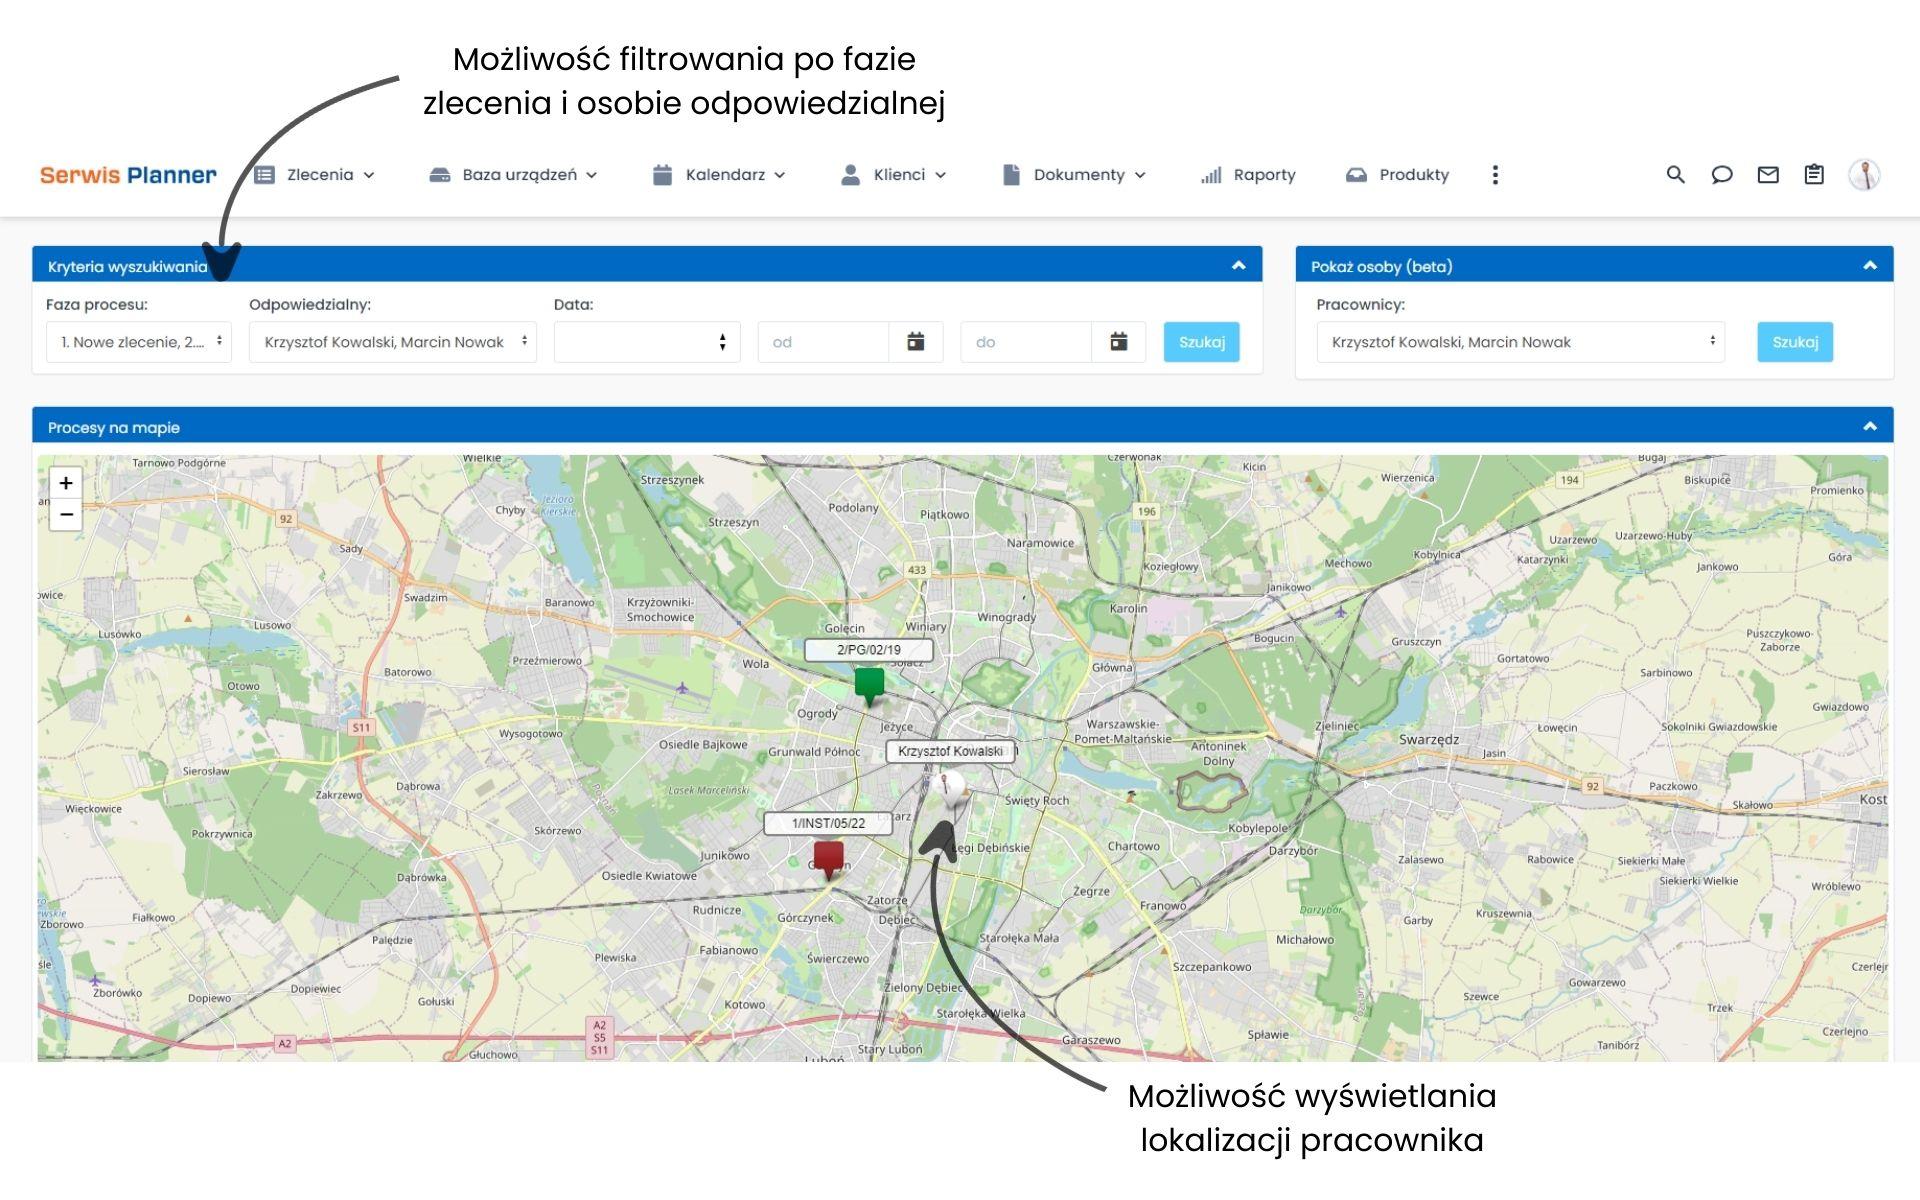Click the 1/INST/05/22 map label
This screenshot has width=1920, height=1200.
tap(828, 823)
